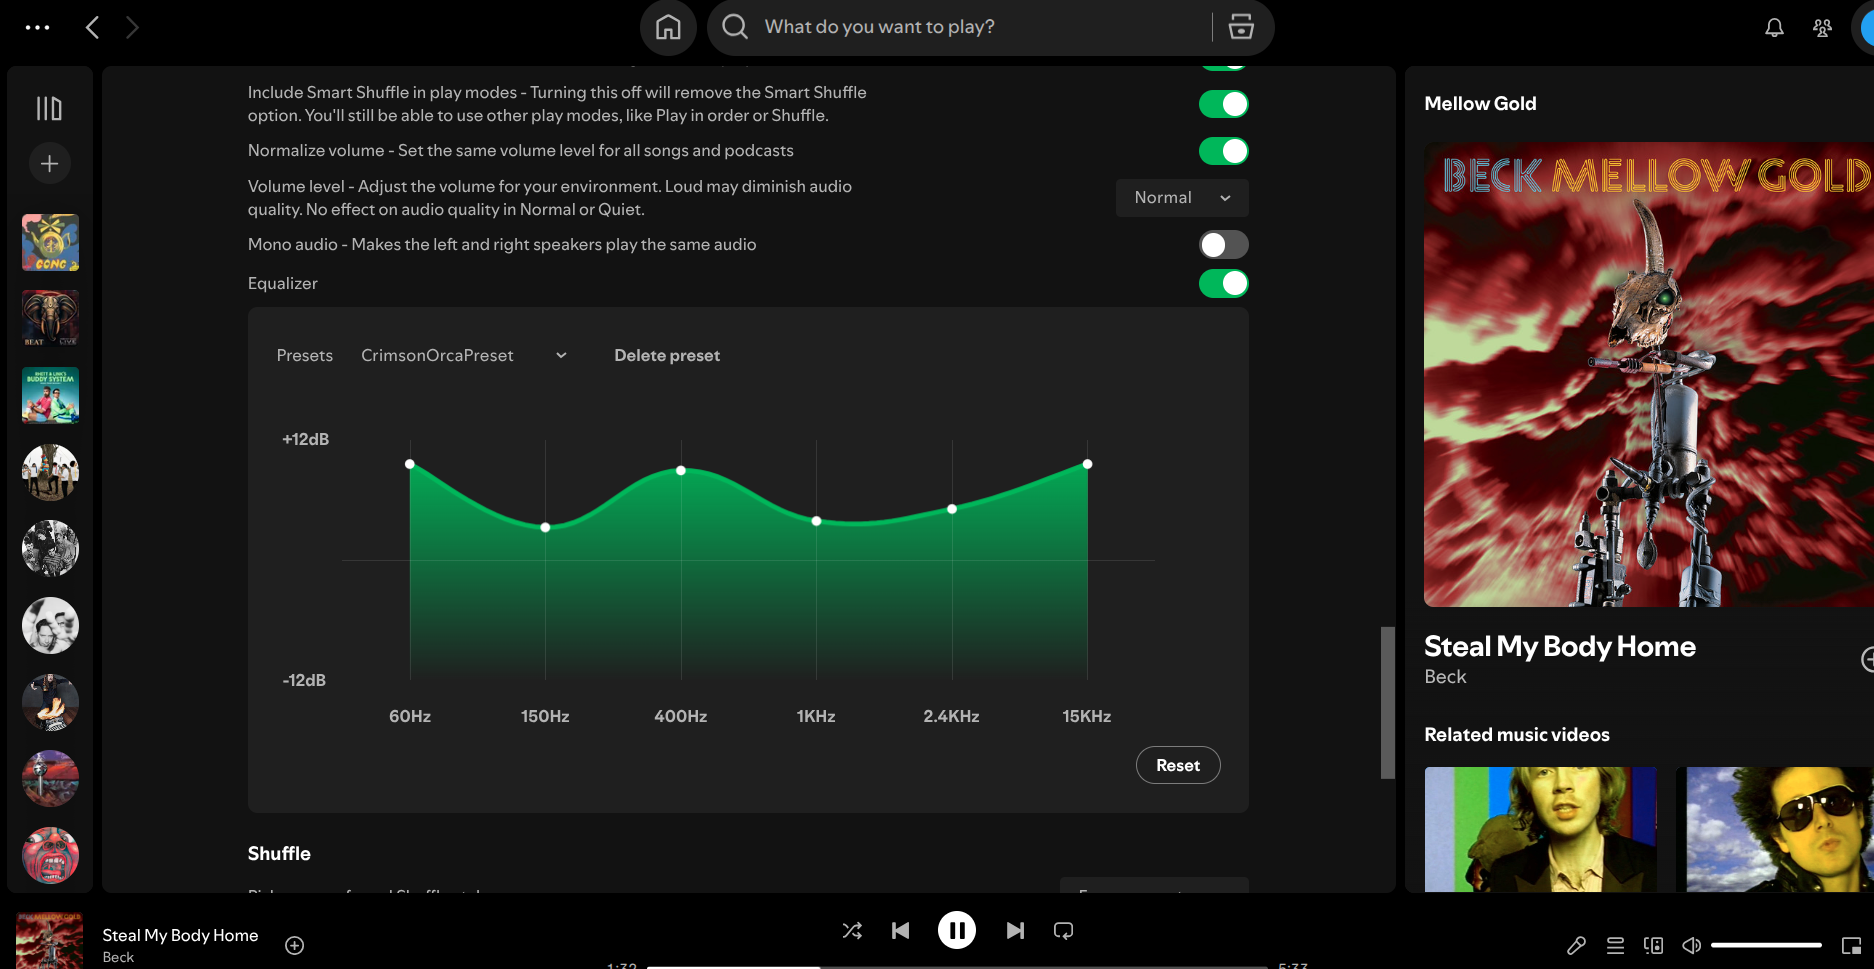Open the Friend Activity icon

pyautogui.click(x=1822, y=28)
